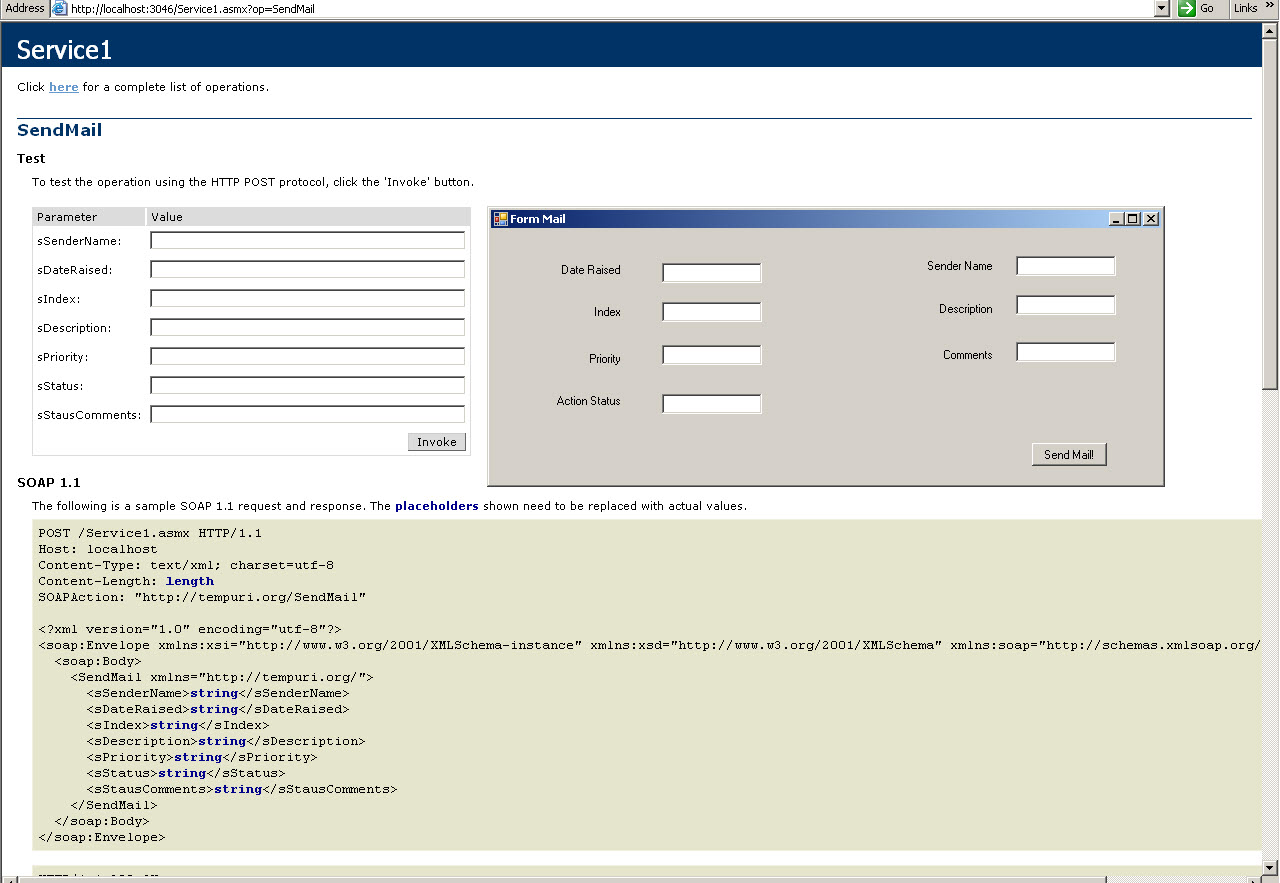Click the Invoke button

click(x=437, y=442)
